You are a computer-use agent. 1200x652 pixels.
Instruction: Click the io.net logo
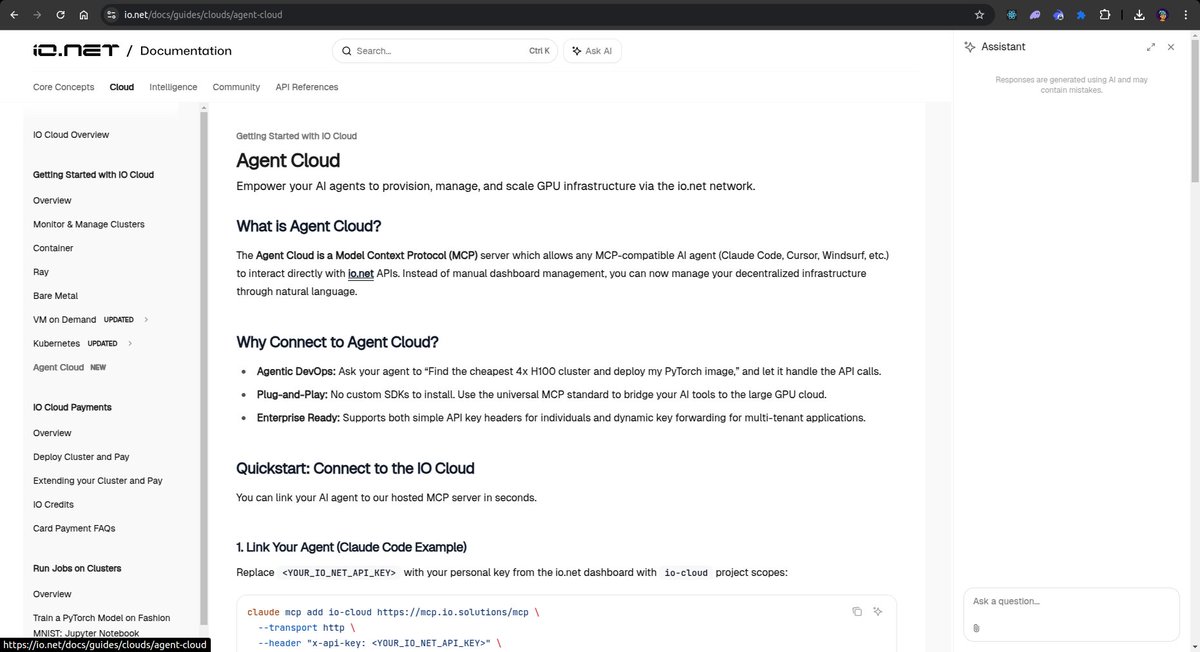click(x=76, y=50)
